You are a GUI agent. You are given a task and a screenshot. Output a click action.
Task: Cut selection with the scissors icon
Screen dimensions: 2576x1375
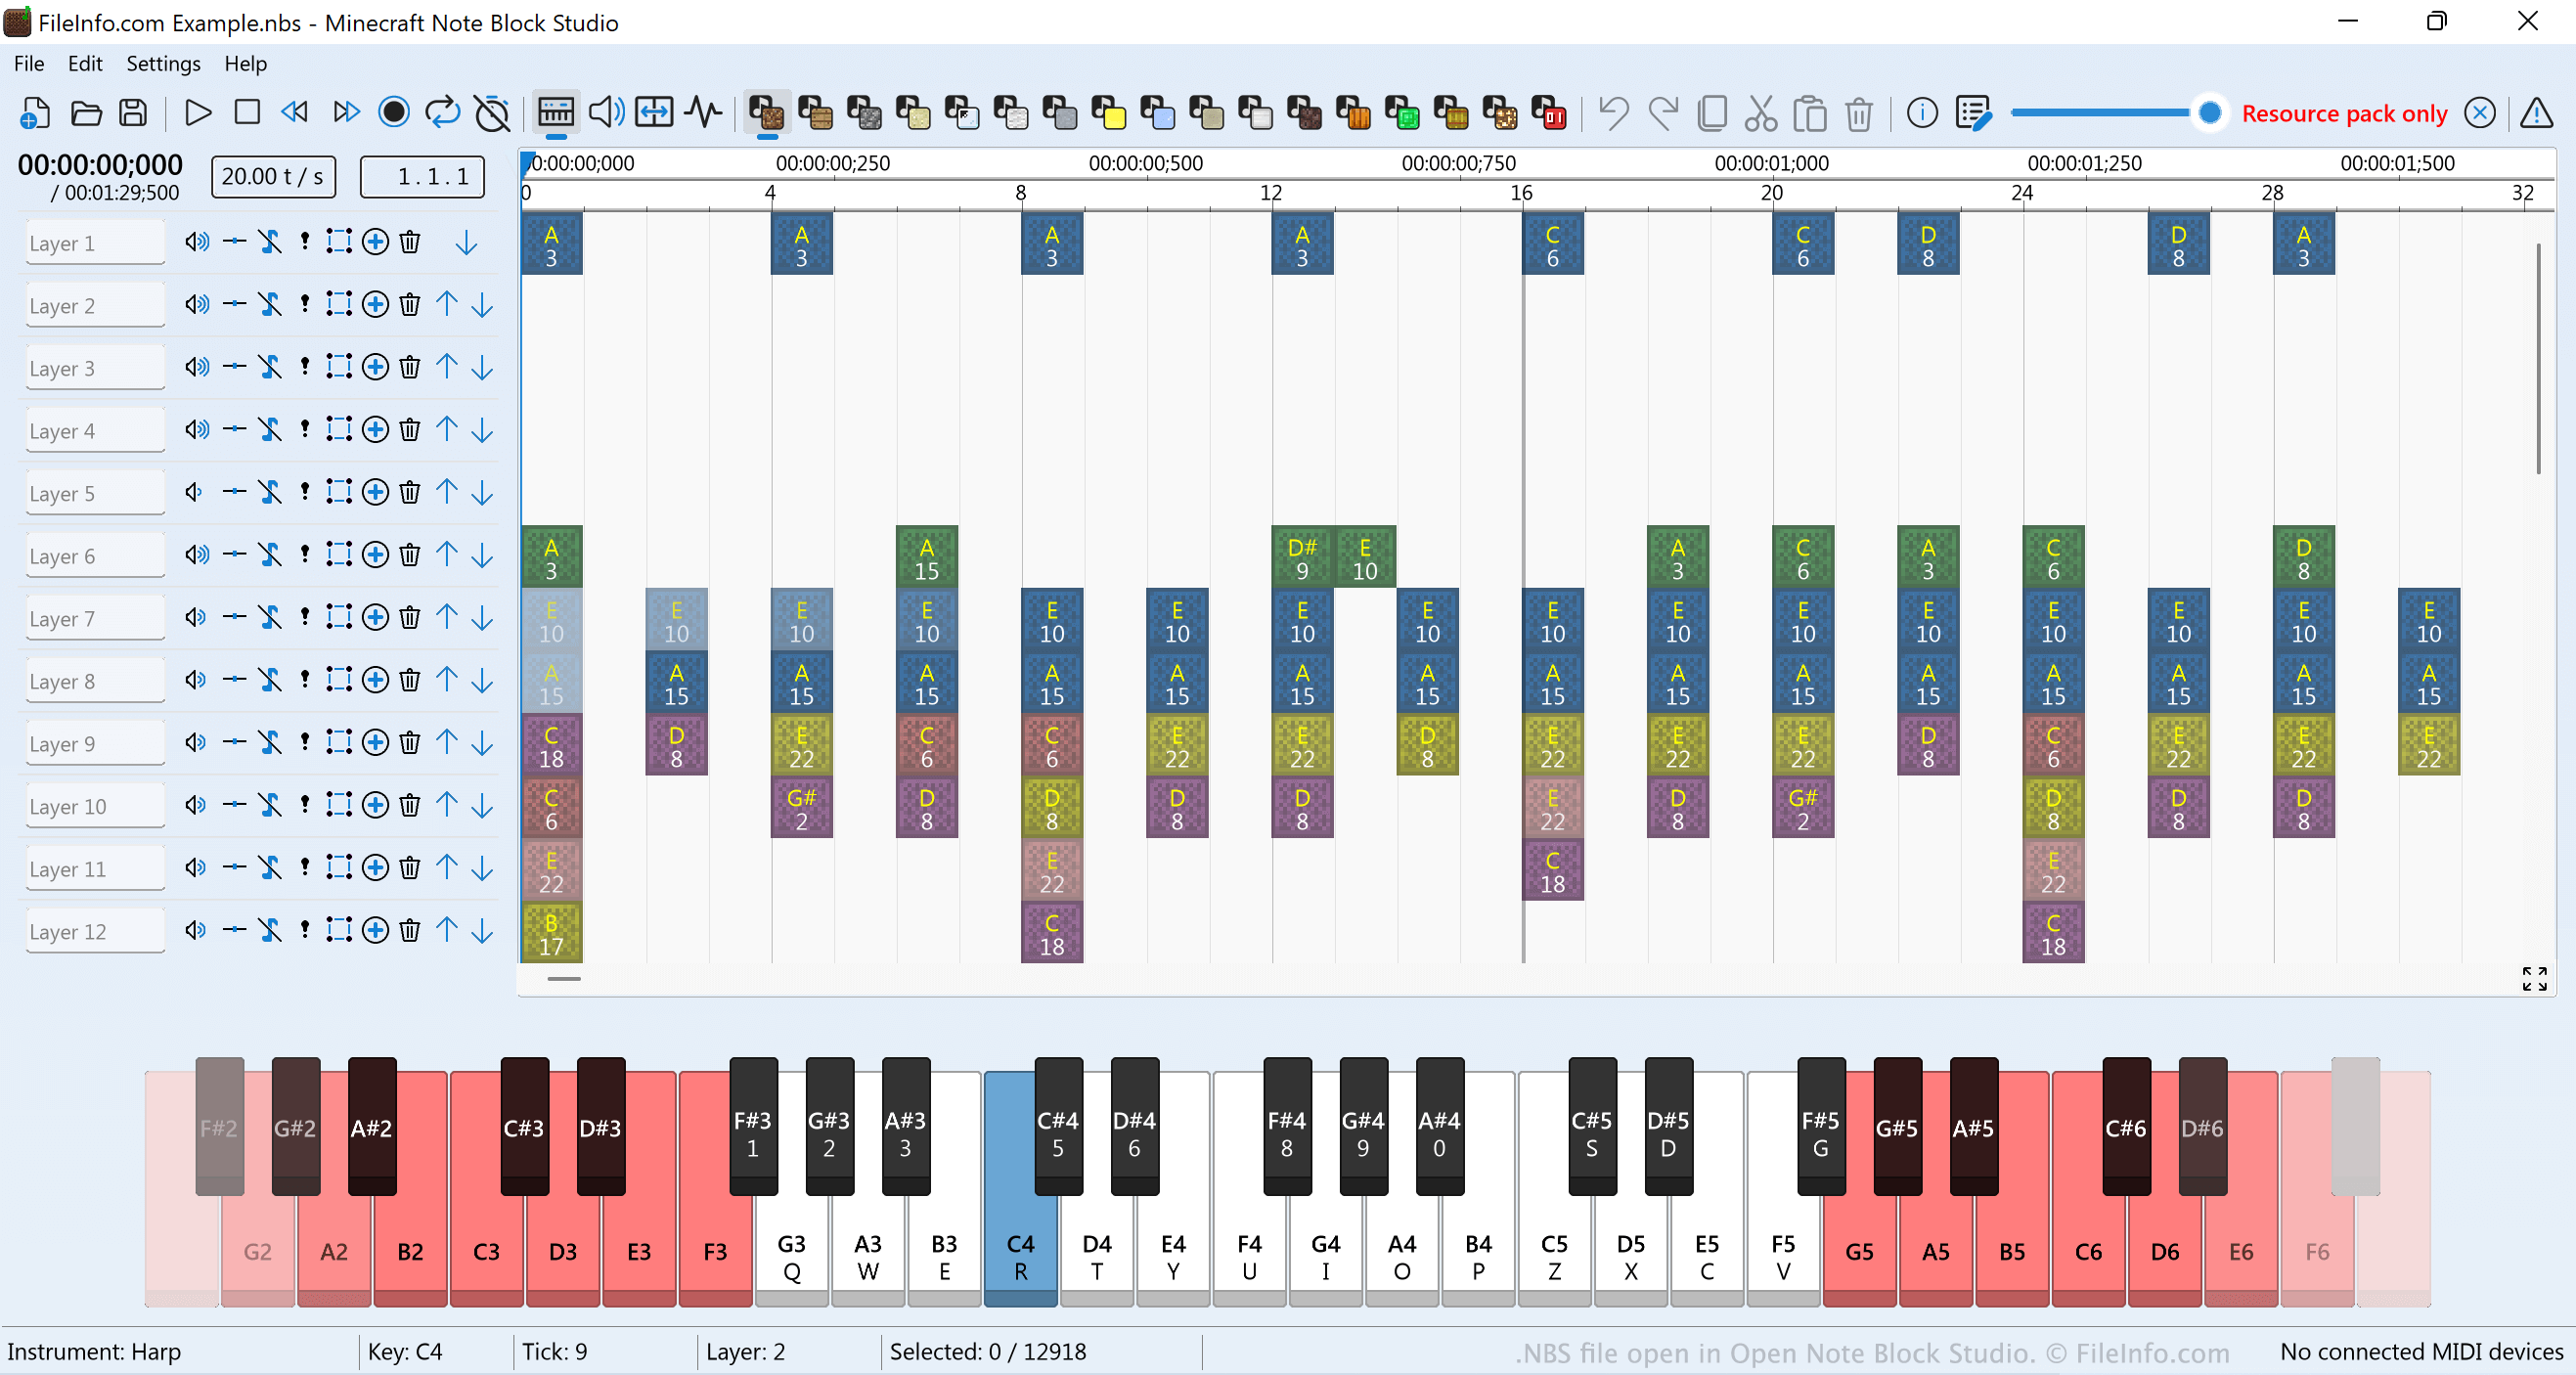pyautogui.click(x=1761, y=113)
